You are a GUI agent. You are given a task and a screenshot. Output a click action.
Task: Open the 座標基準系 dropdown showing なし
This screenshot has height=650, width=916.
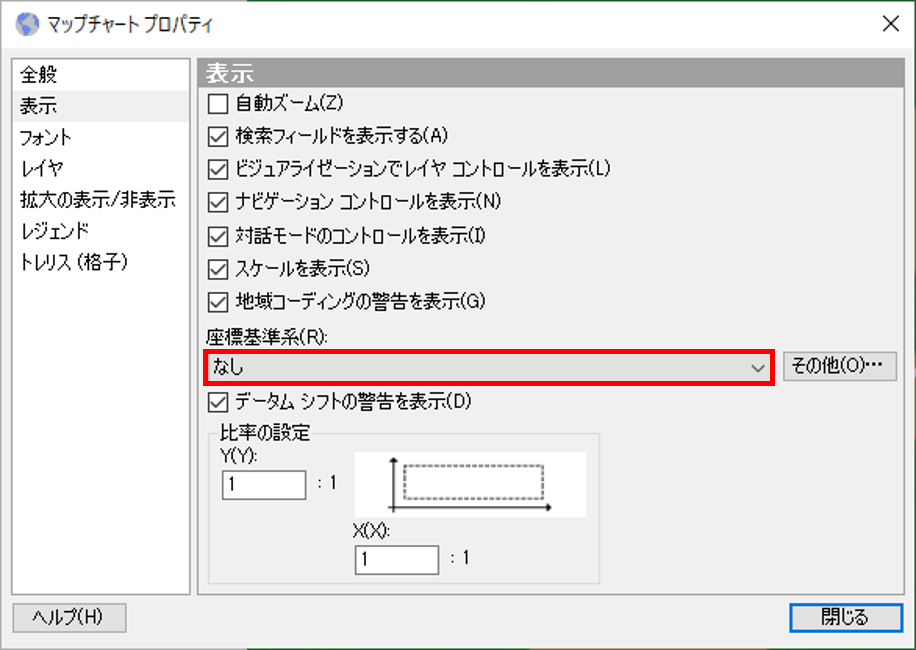point(489,367)
